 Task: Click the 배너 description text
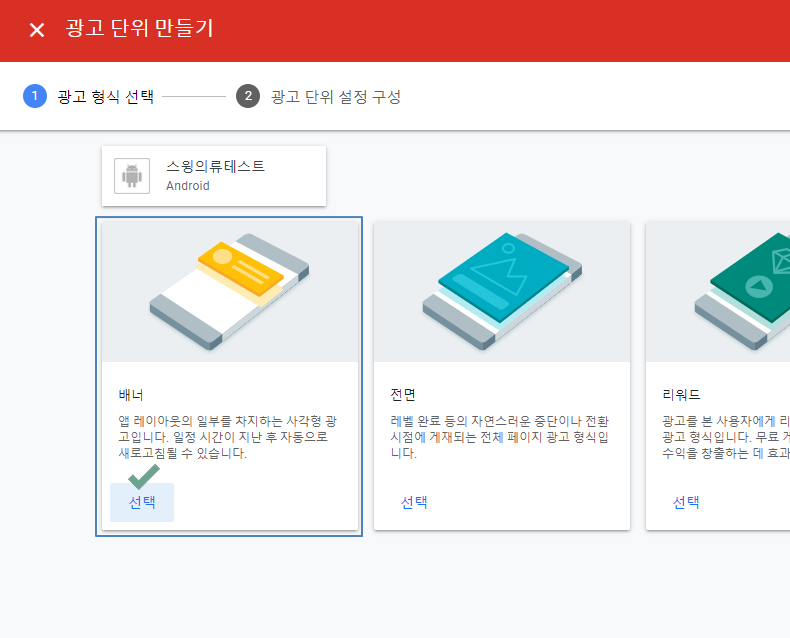tap(229, 437)
